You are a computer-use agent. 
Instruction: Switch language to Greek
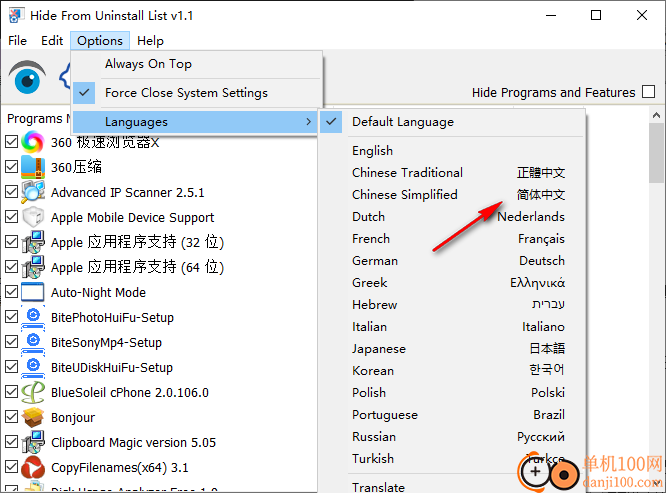pyautogui.click(x=452, y=283)
